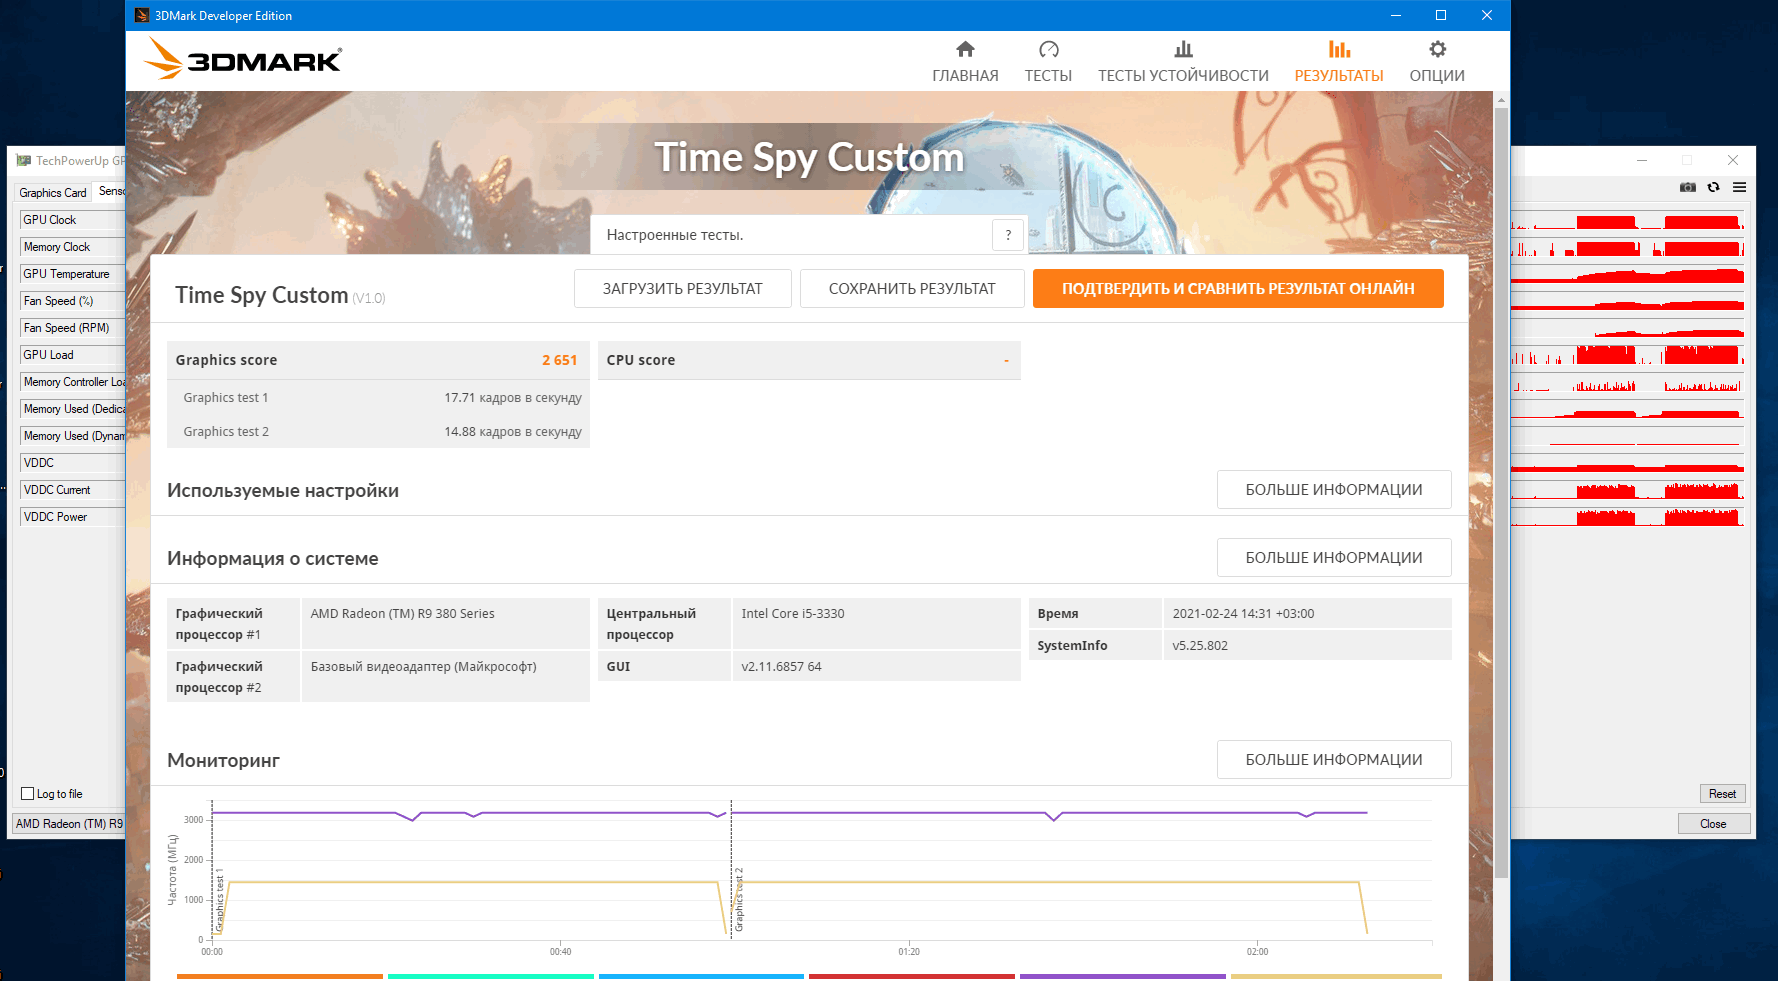The width and height of the screenshot is (1778, 981).
Task: Open AMD Radeon device dropdown in GPU-Z
Action: (69, 824)
